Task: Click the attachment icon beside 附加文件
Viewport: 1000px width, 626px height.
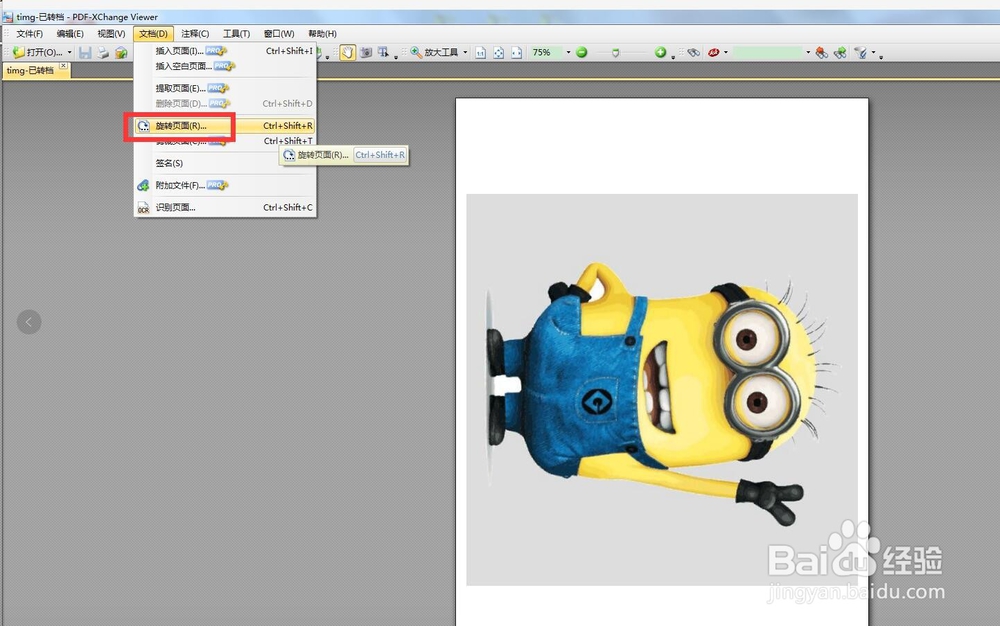Action: coord(143,186)
